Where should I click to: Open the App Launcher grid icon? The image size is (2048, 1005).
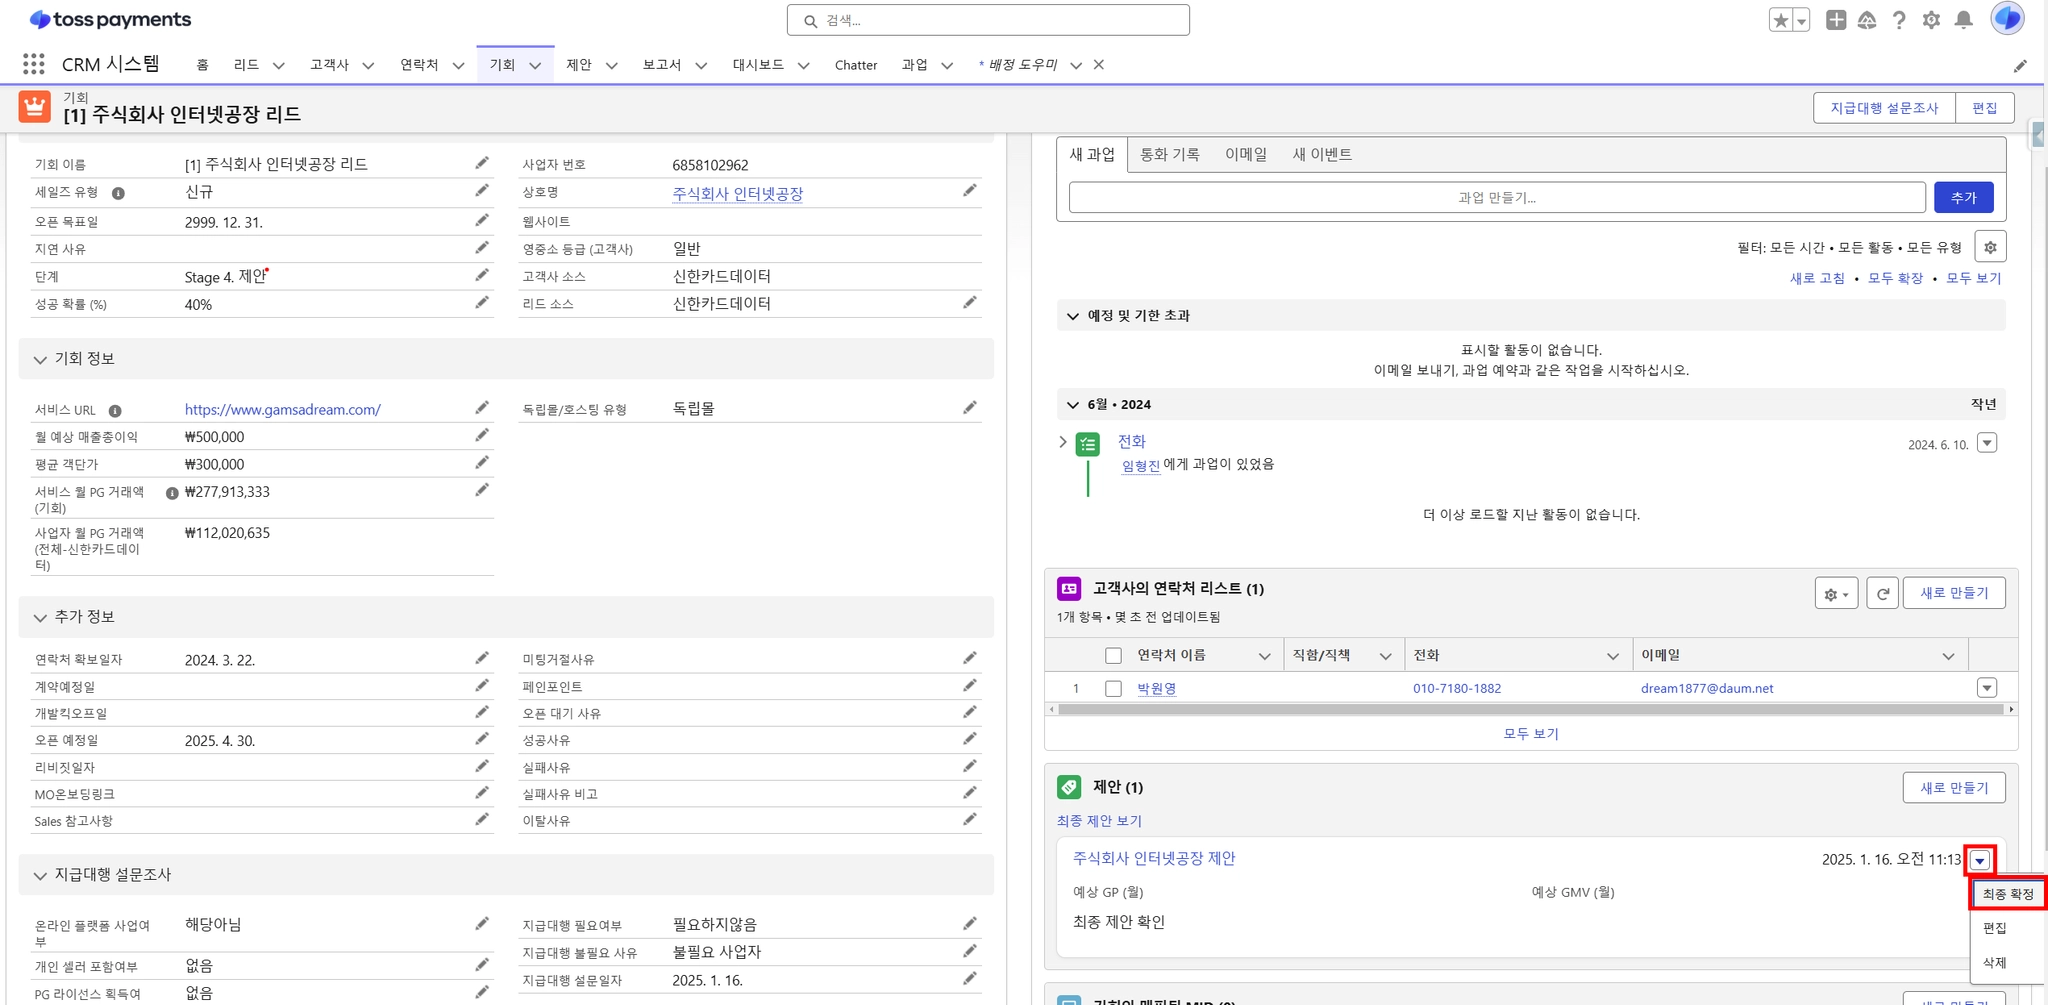tap(33, 64)
